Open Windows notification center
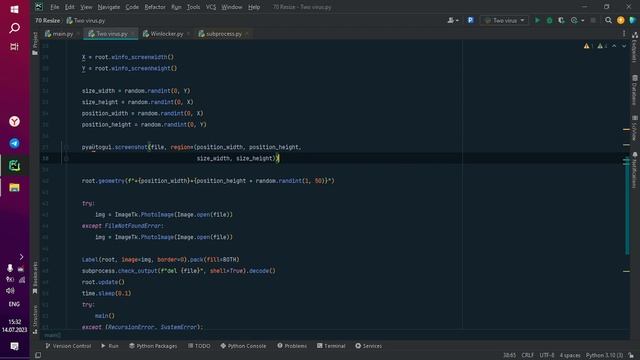The height and width of the screenshot is (360, 640). pos(14,347)
